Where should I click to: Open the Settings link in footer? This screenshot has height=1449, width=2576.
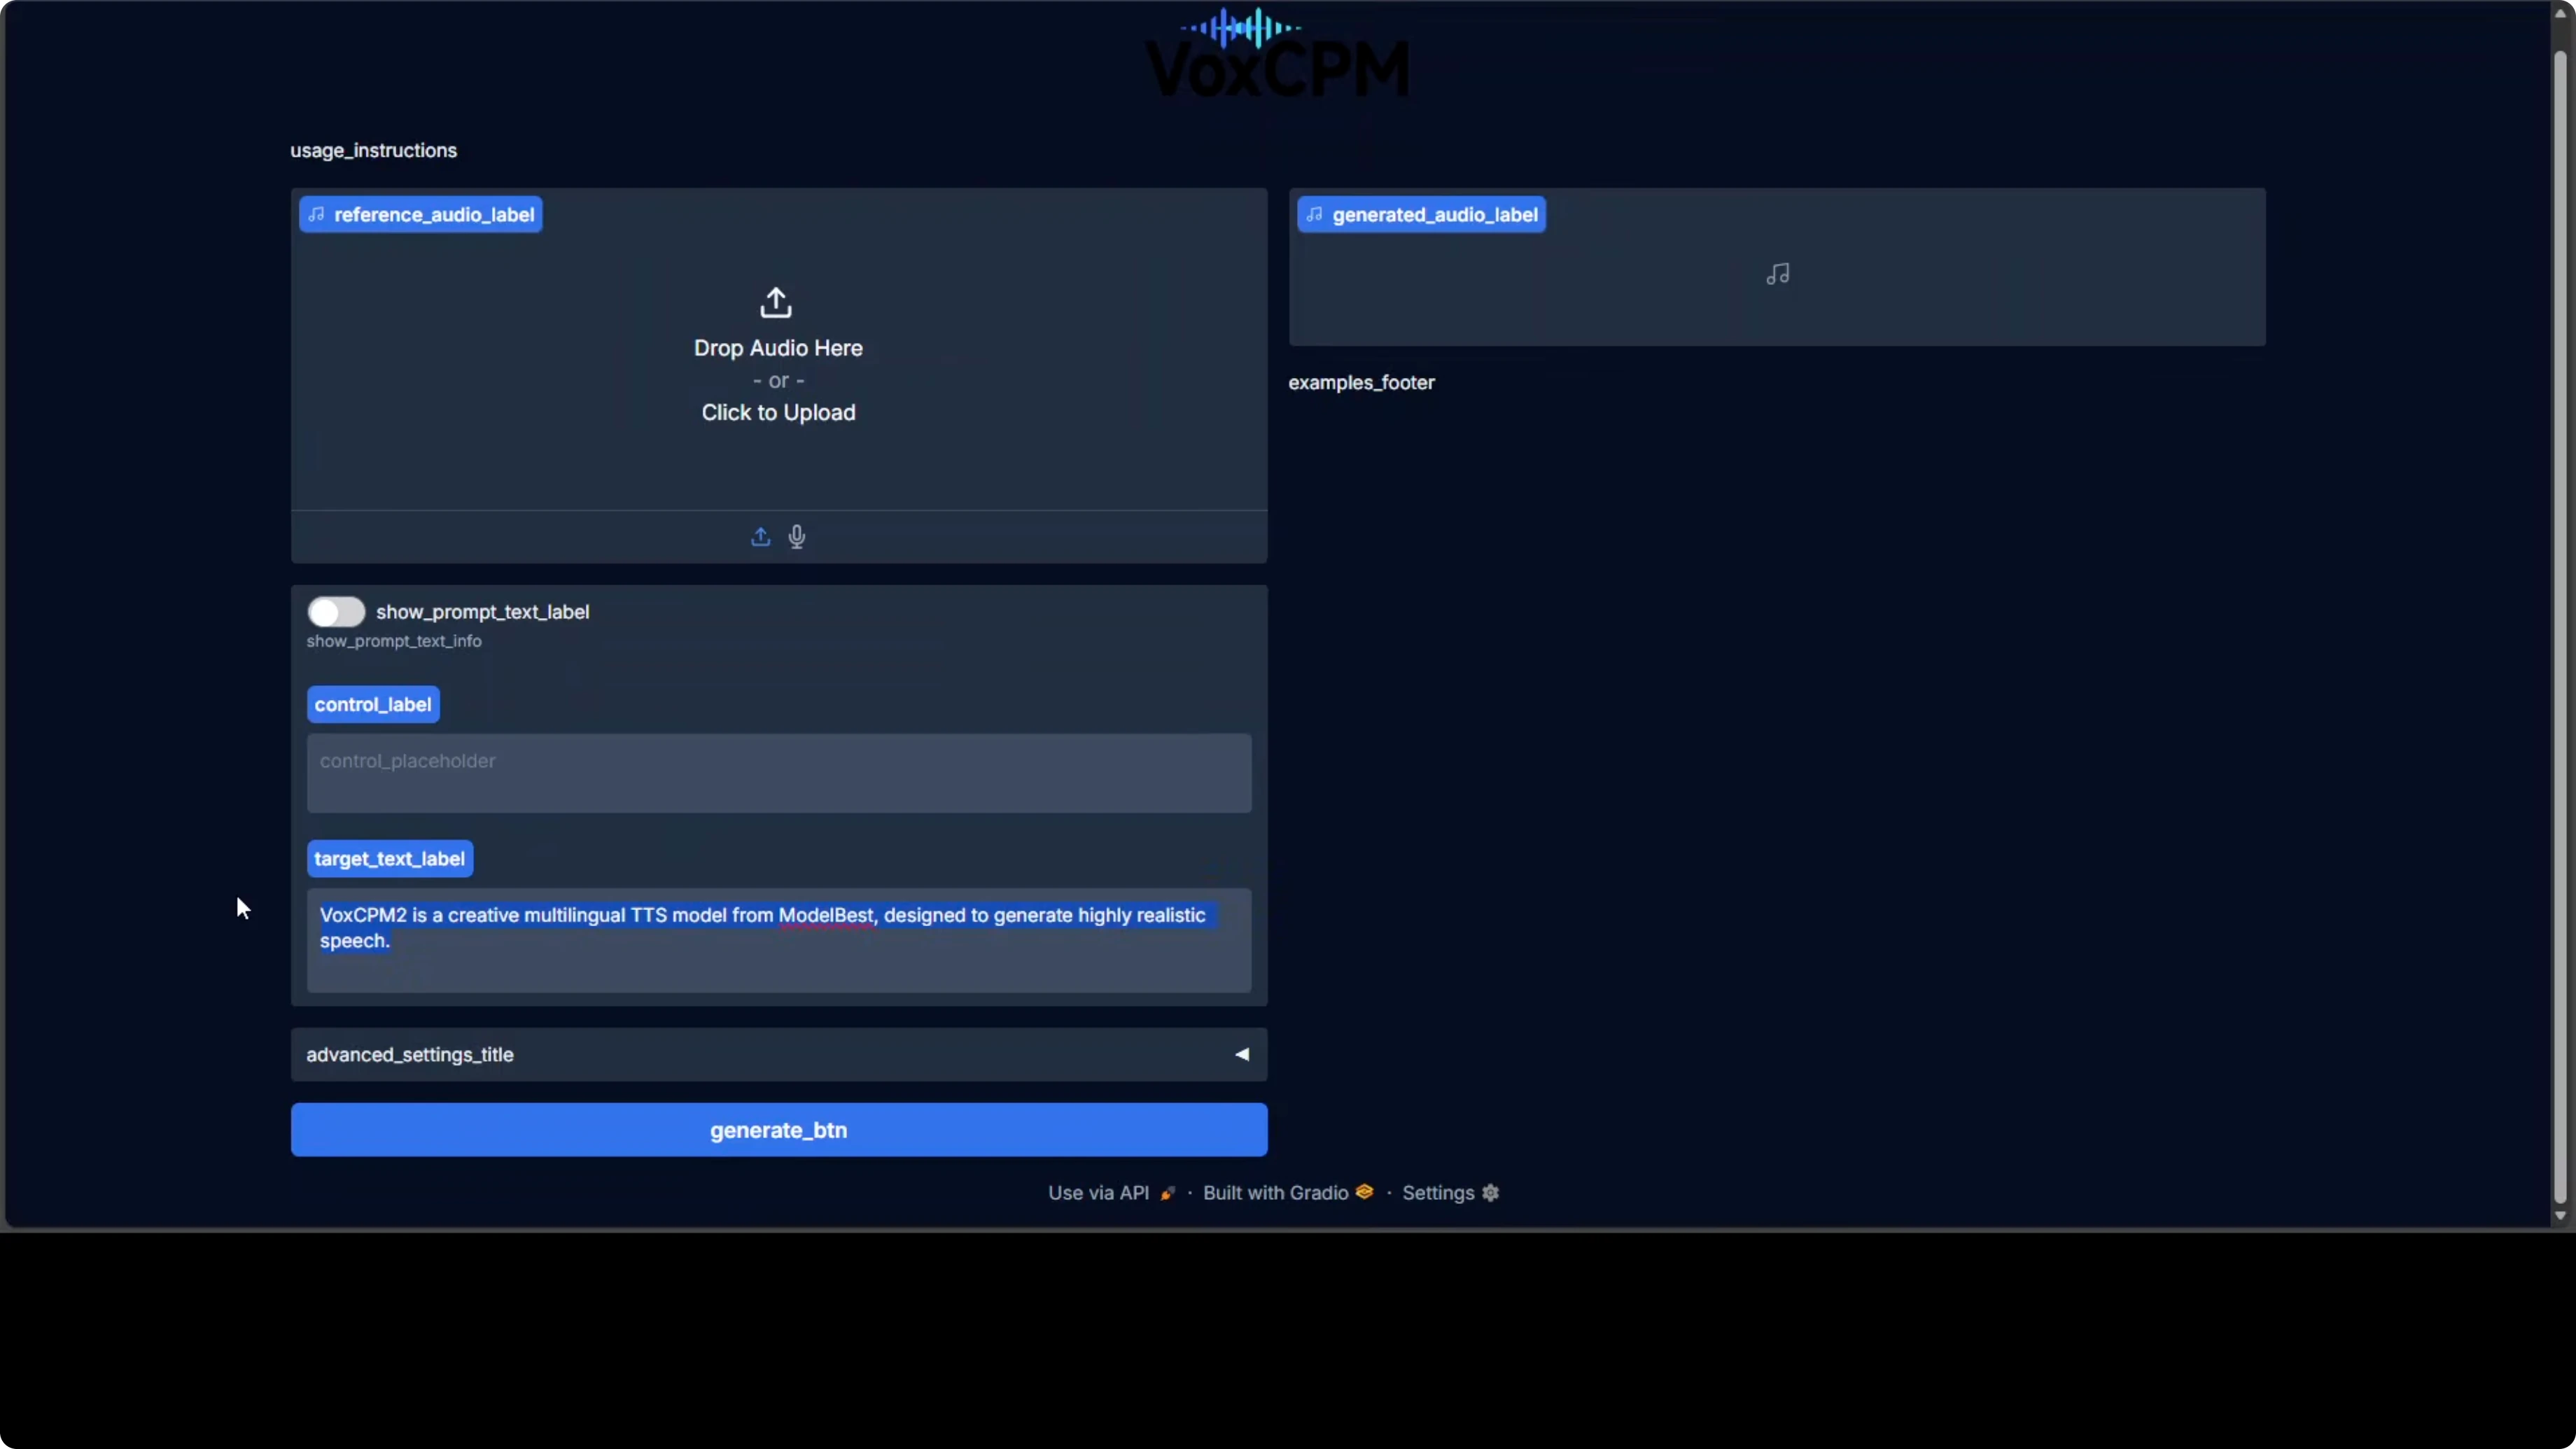coord(1437,1192)
